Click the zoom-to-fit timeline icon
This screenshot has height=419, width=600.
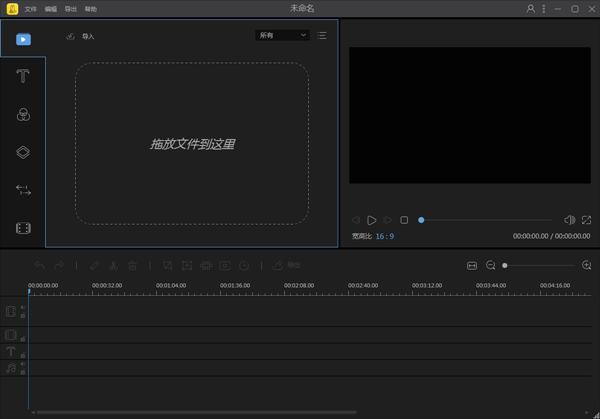click(x=472, y=266)
